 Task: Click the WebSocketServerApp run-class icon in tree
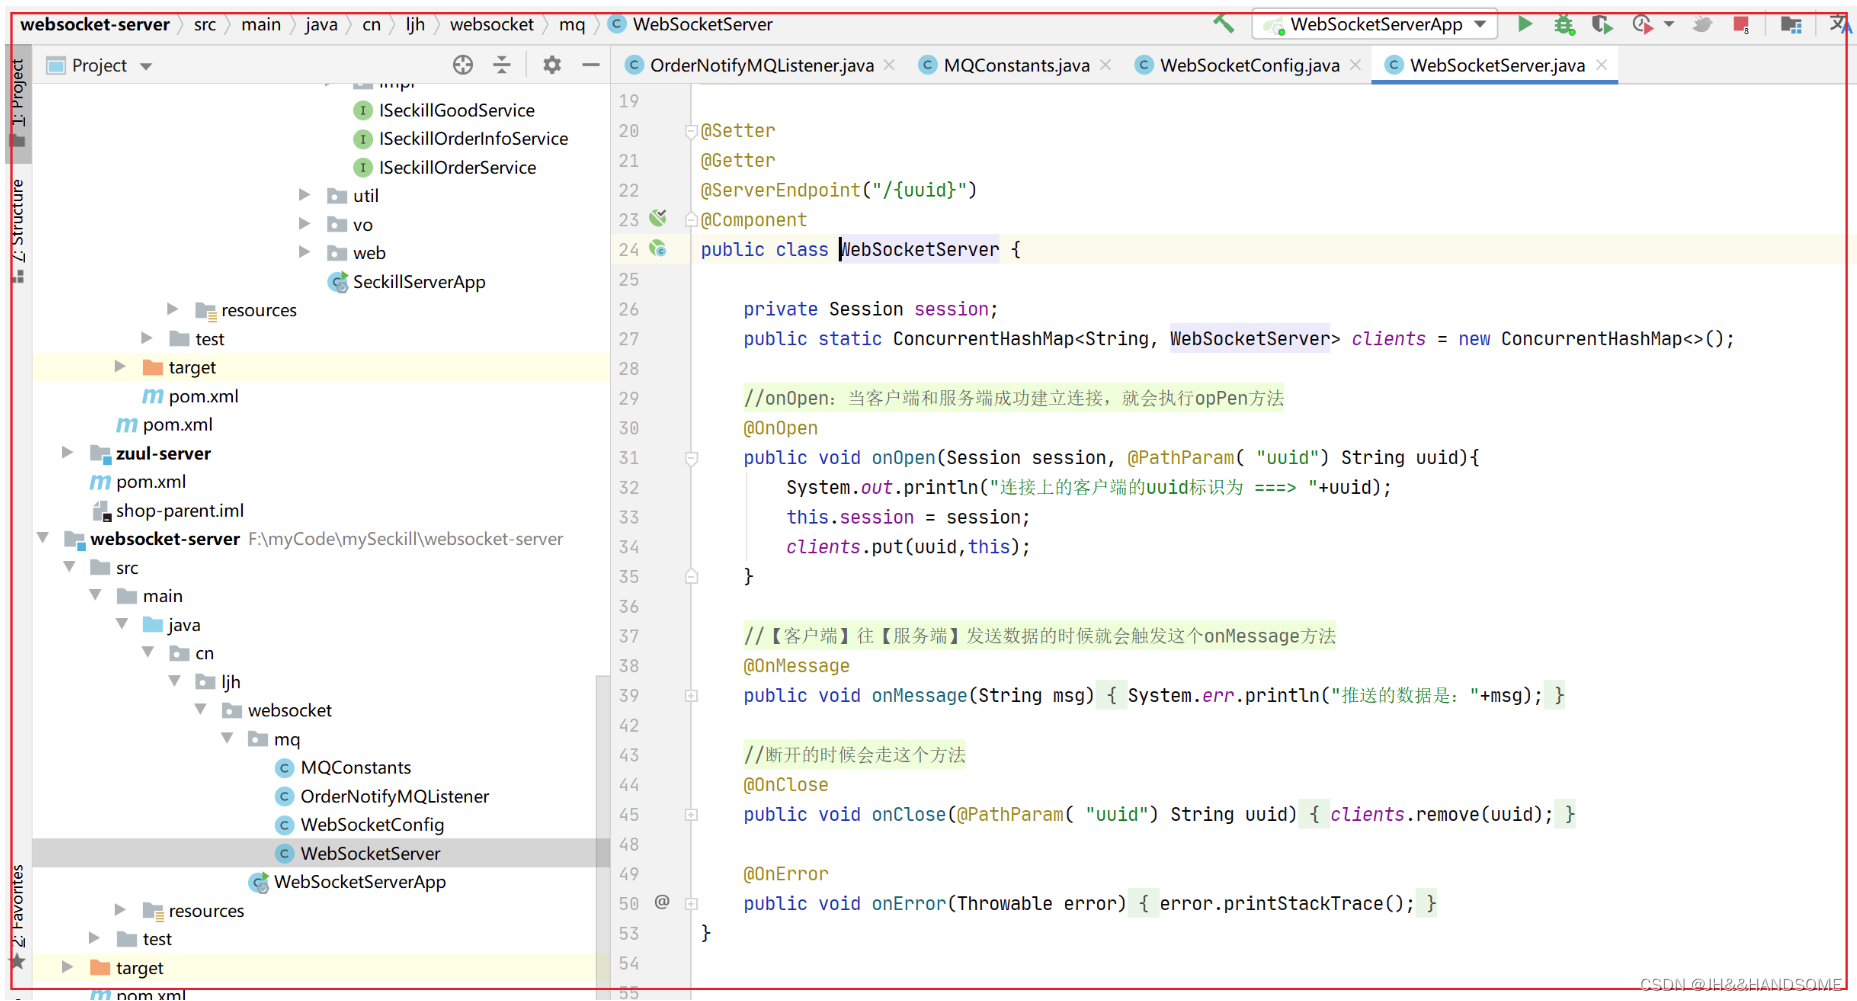(259, 882)
